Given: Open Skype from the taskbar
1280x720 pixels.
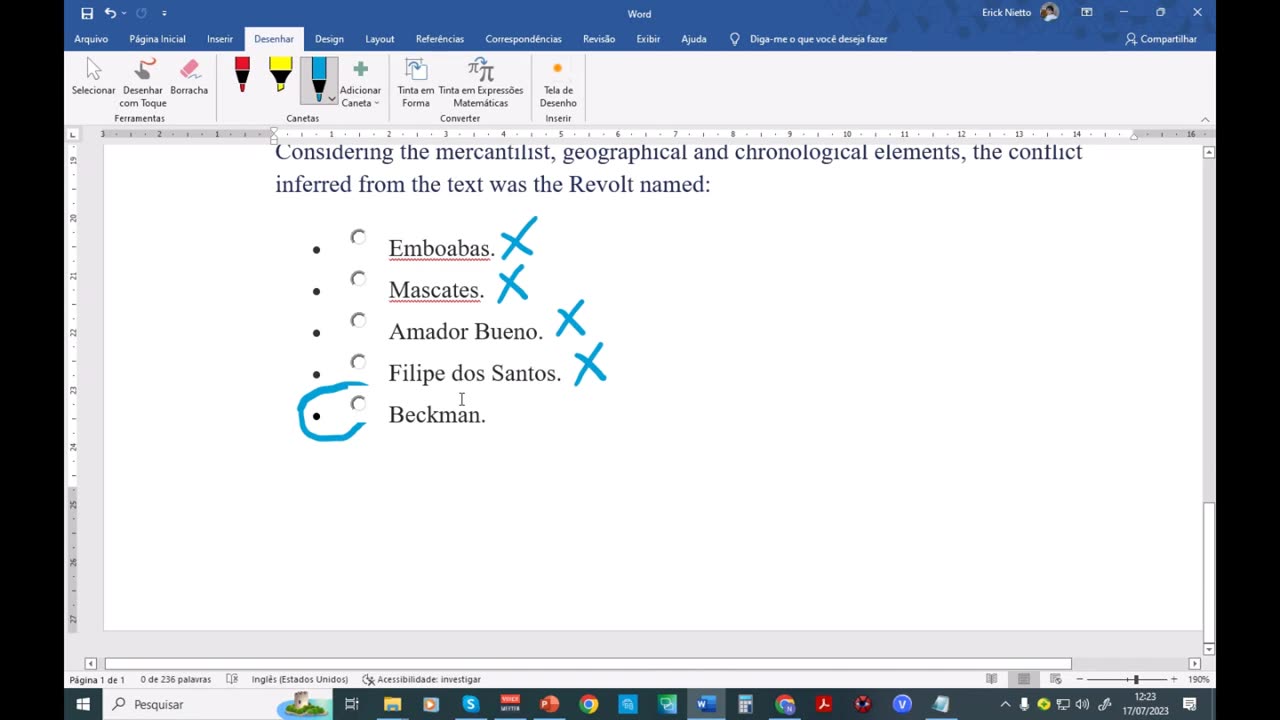Looking at the screenshot, I should 470,704.
